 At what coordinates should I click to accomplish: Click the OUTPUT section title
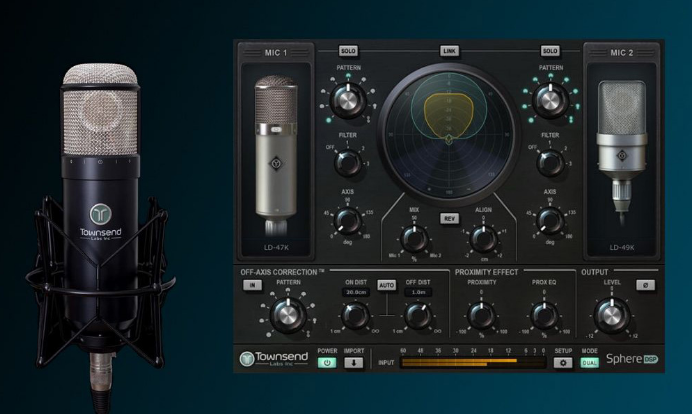click(594, 272)
